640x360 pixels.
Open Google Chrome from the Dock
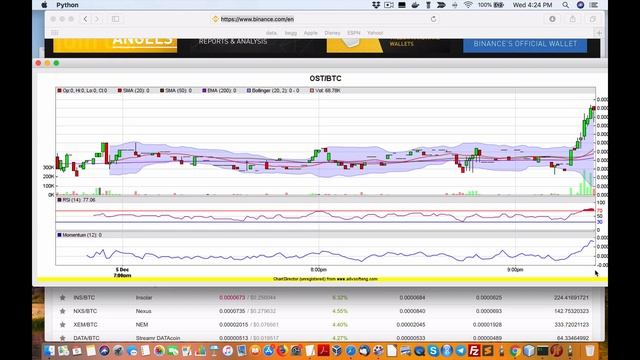tap(515, 351)
